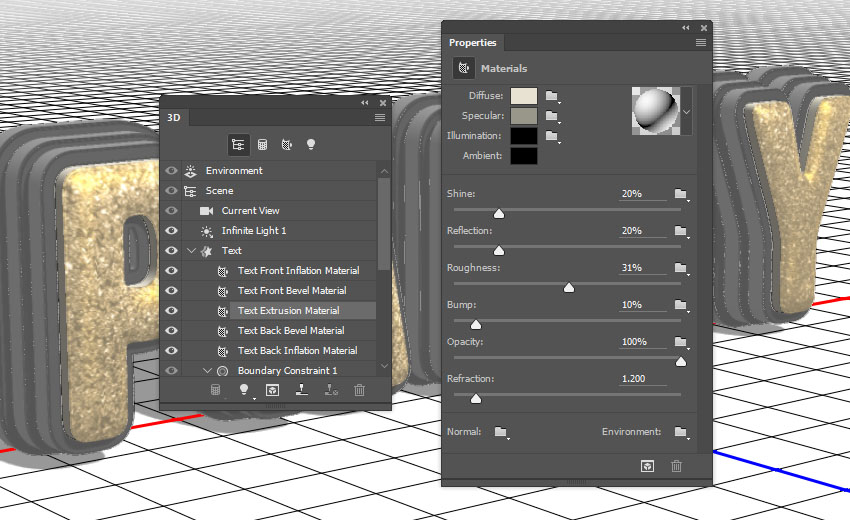Viewport: 850px width, 520px height.
Task: Hide the Infinite Light 1 layer
Action: [171, 231]
